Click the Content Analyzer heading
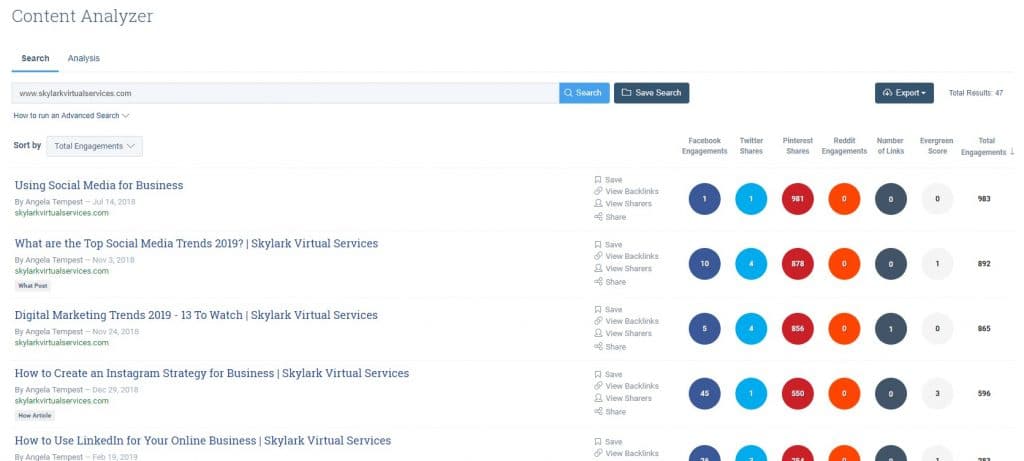This screenshot has height=461, width=1024. click(82, 16)
